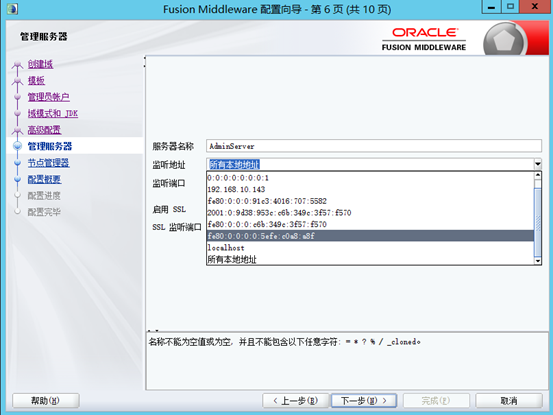The width and height of the screenshot is (553, 415).
Task: Go to the 节点管理器 step
Action: click(x=49, y=163)
